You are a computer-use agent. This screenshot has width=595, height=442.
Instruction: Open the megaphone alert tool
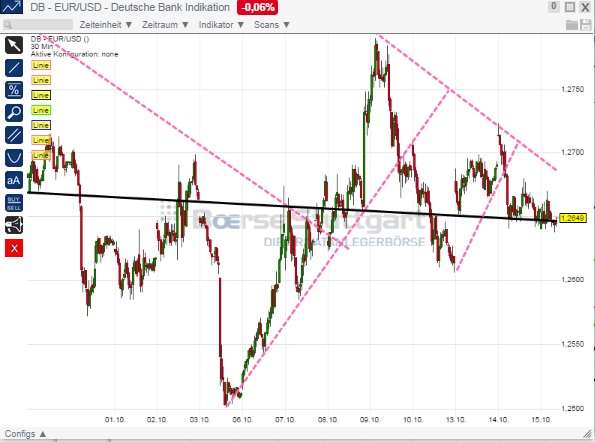pos(14,225)
